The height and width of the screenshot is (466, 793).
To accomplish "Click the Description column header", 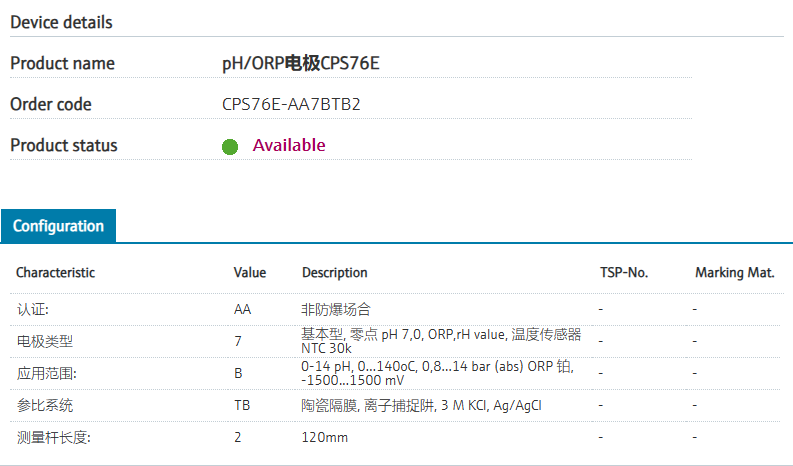I will tap(334, 272).
